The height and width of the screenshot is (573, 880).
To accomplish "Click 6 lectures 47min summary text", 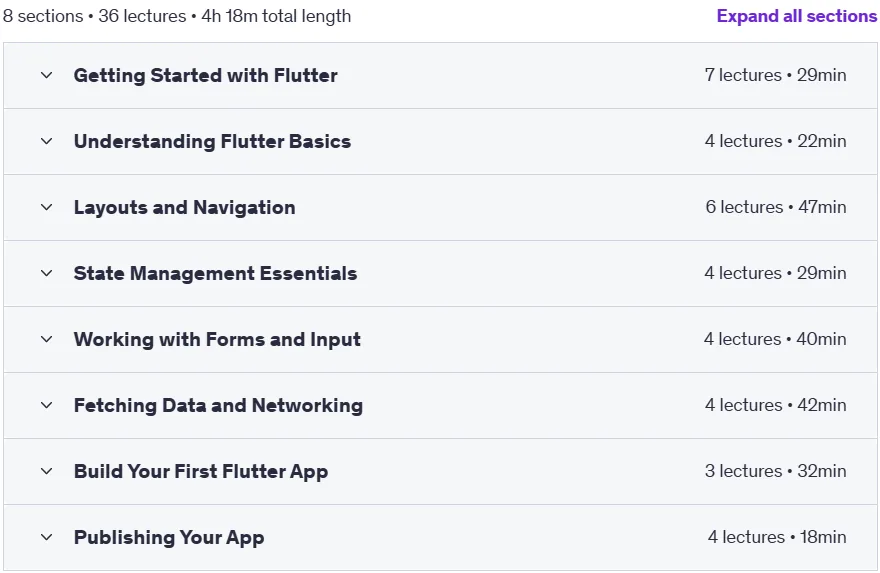I will pyautogui.click(x=776, y=207).
